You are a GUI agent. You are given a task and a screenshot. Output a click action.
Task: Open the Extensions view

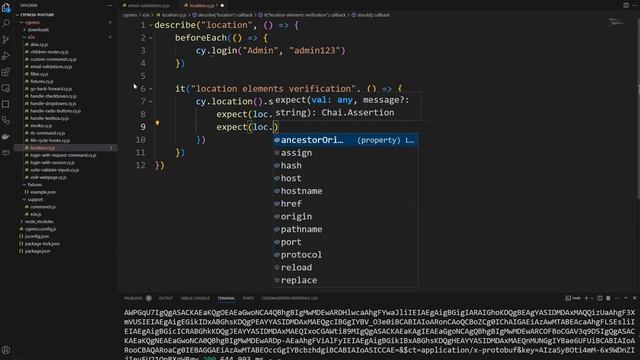coord(6,72)
